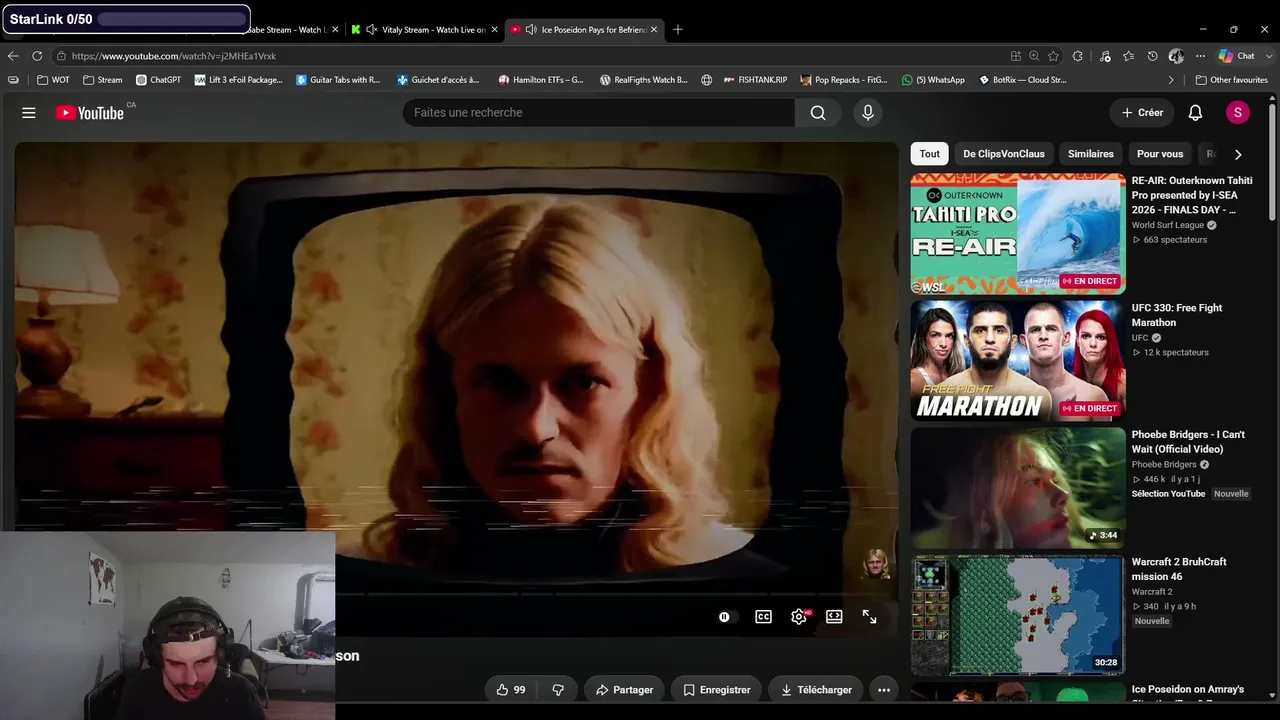
Task: Open the YouTube guide hamburger menu
Action: coord(29,113)
